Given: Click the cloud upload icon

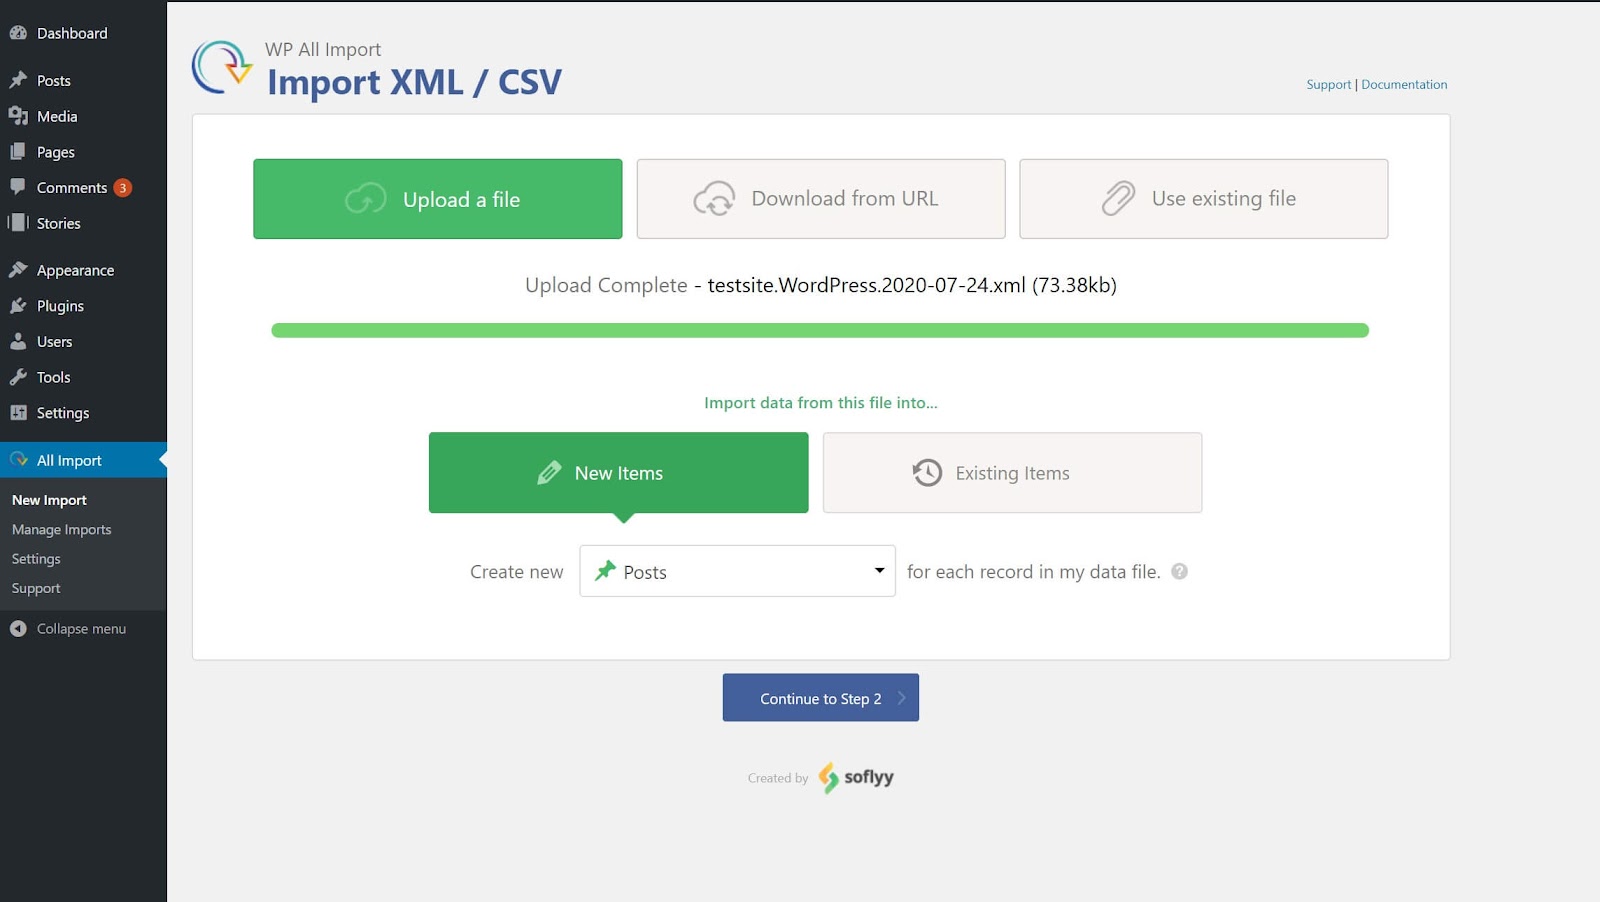Looking at the screenshot, I should [x=365, y=199].
